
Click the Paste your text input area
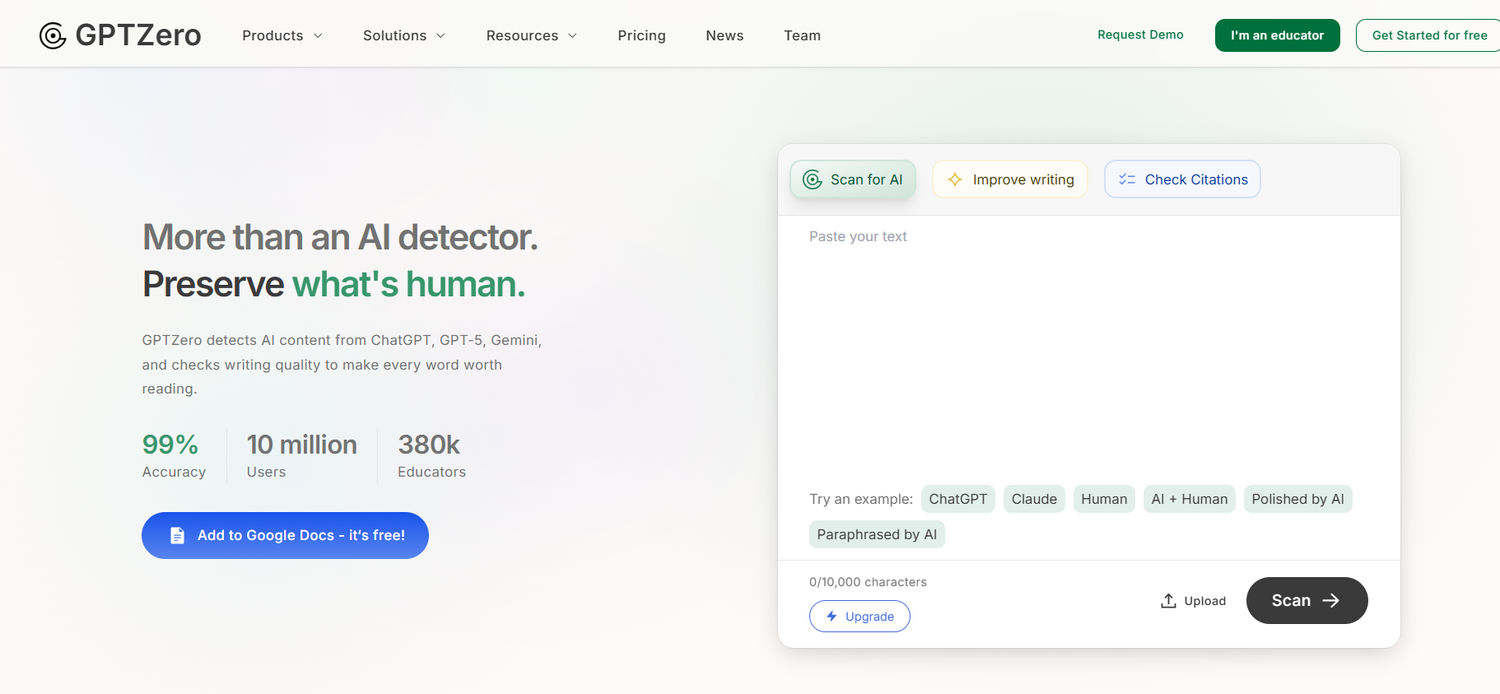pos(1088,340)
